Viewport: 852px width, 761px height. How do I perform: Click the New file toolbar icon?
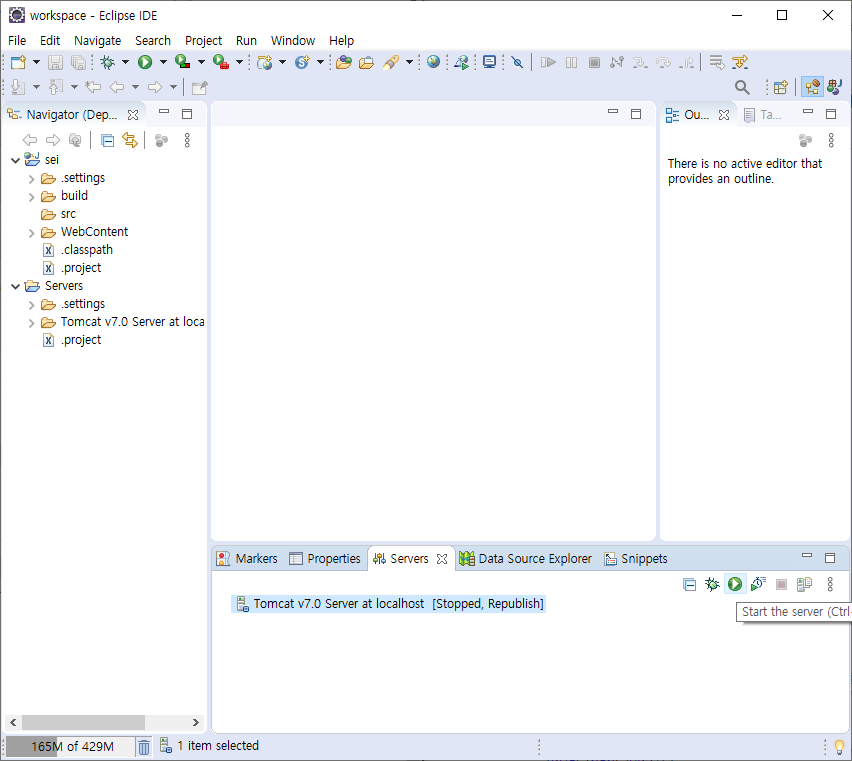(x=18, y=62)
